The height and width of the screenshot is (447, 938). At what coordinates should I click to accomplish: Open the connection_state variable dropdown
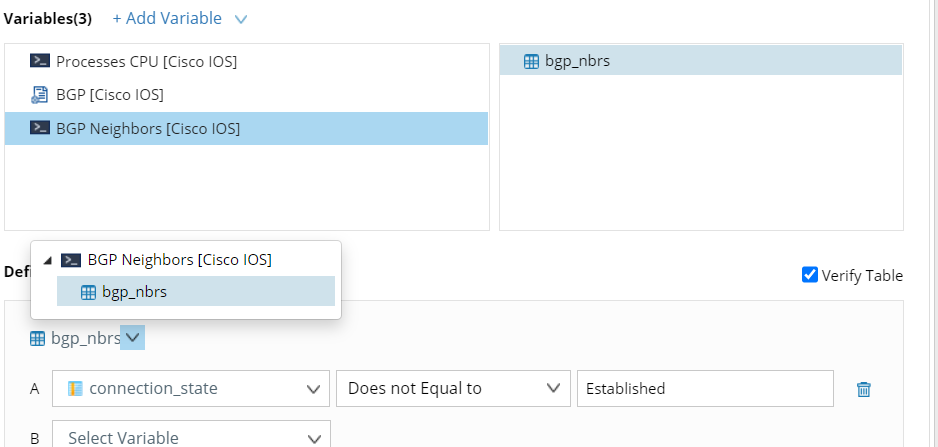tap(314, 389)
